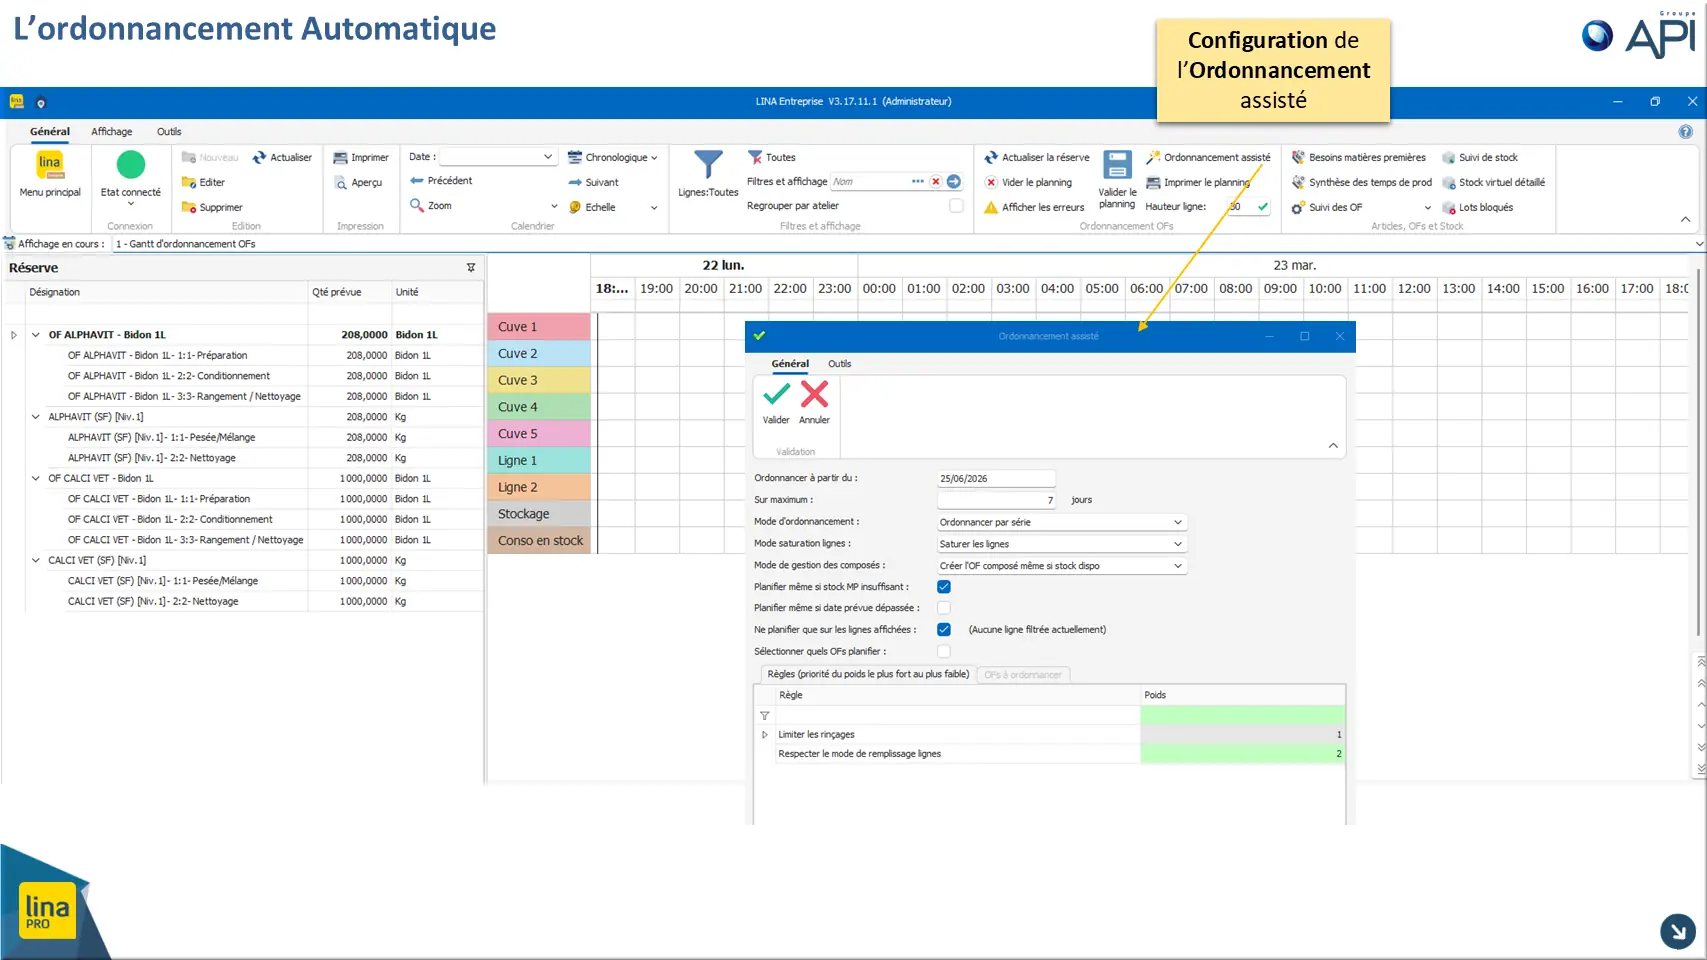This screenshot has height=960, width=1707.
Task: Click the Annuler red cross icon
Action: pos(814,394)
